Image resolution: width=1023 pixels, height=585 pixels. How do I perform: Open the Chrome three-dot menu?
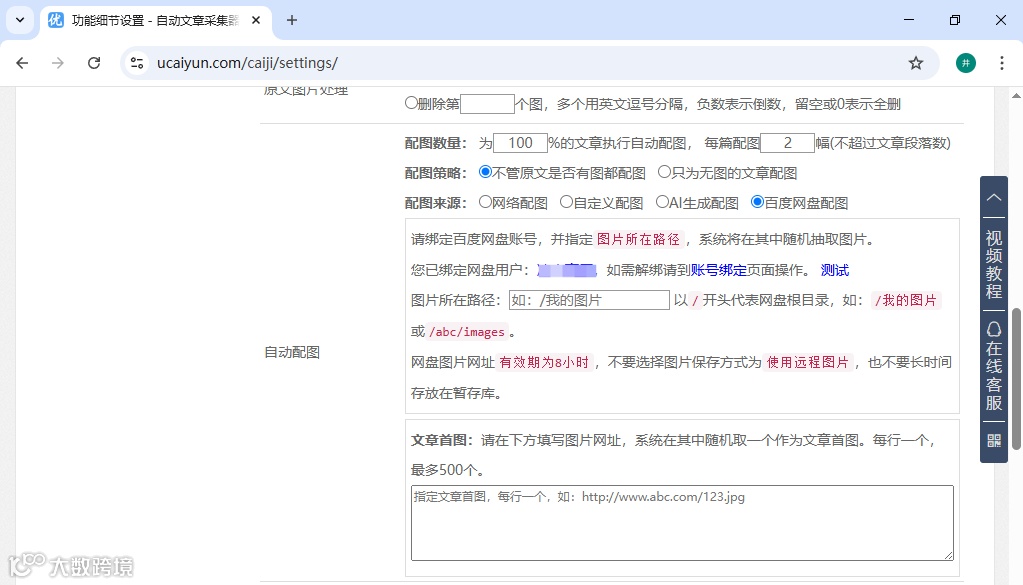(1001, 63)
